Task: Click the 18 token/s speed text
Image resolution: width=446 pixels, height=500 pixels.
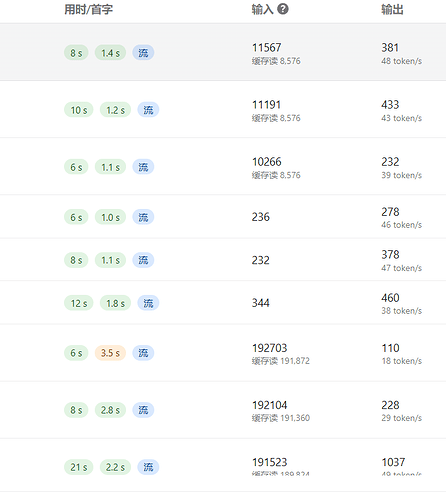Action: click(x=401, y=361)
